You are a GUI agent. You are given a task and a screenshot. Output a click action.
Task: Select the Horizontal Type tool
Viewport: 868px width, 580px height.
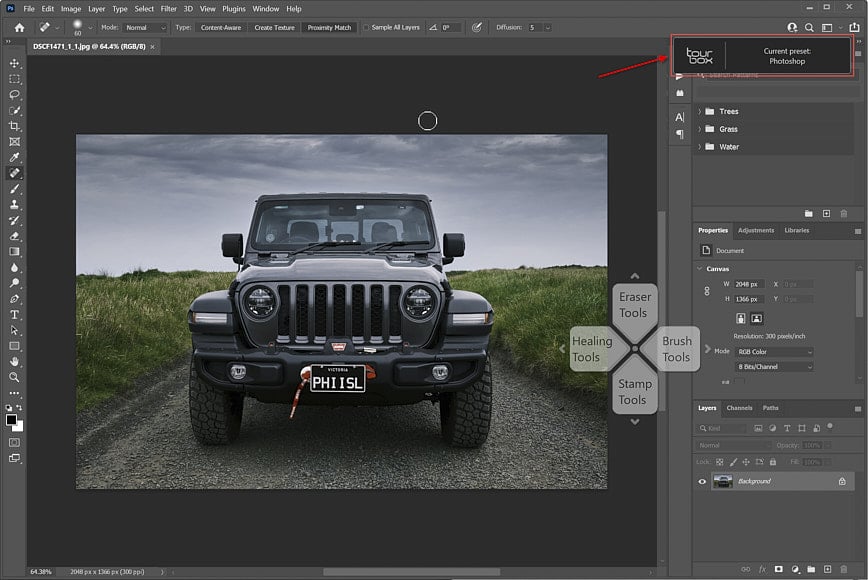tap(14, 314)
